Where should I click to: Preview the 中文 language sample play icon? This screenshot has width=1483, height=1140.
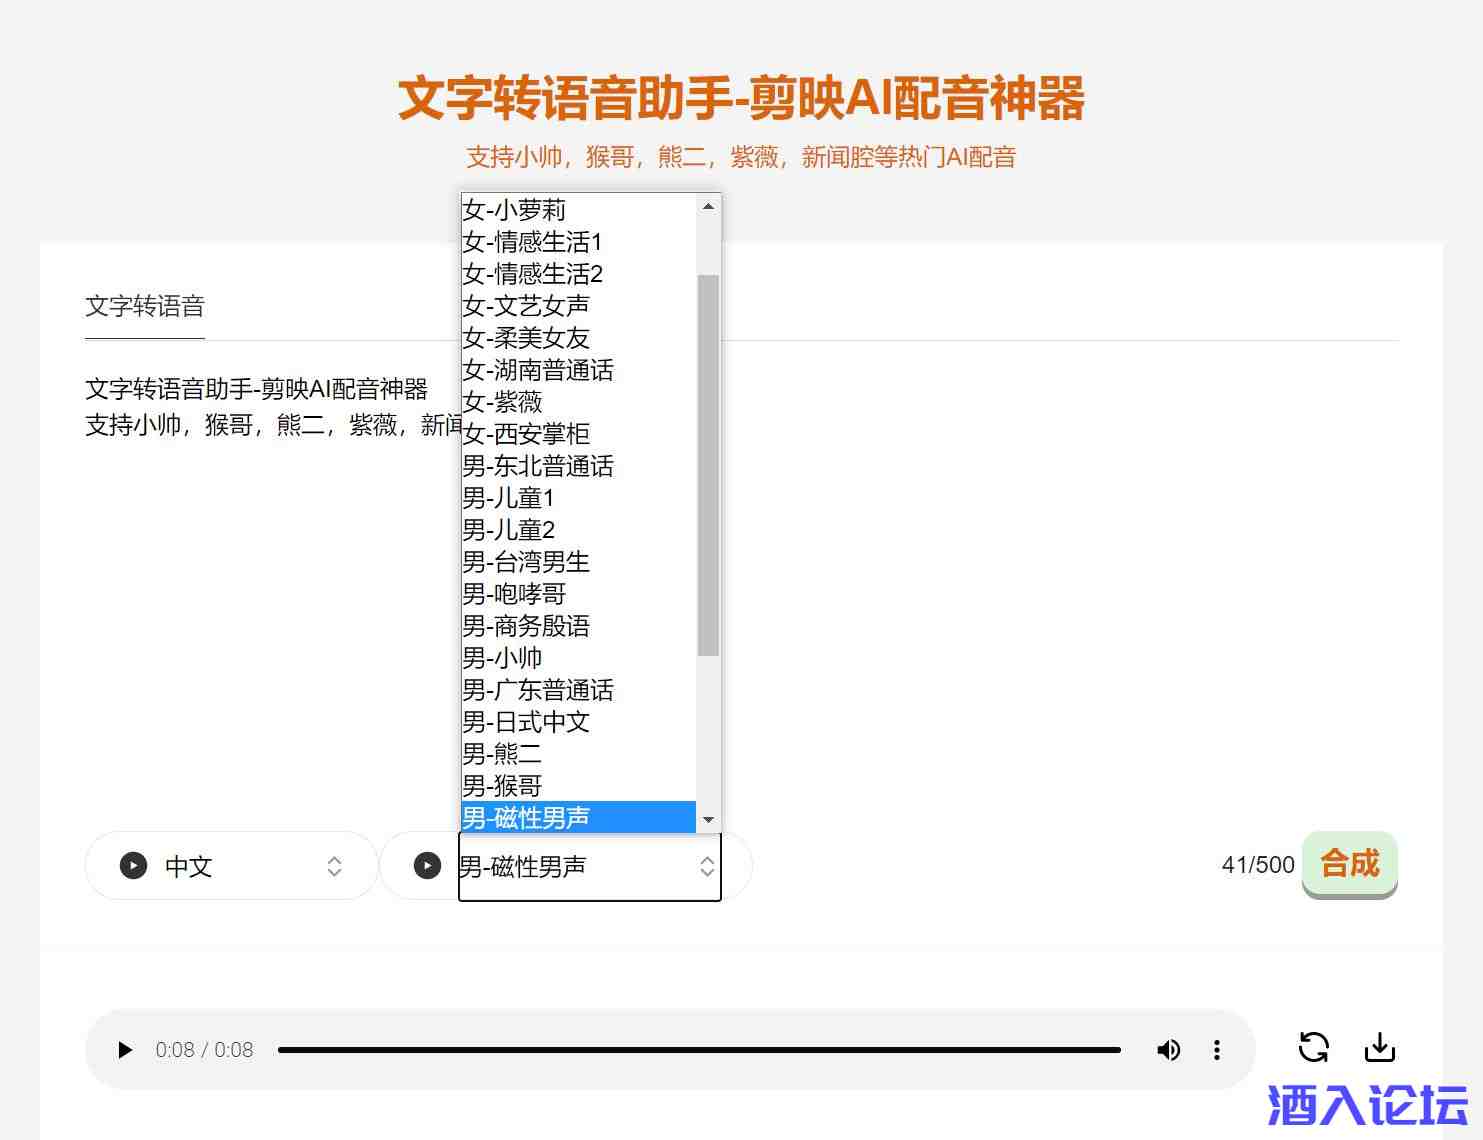click(133, 865)
